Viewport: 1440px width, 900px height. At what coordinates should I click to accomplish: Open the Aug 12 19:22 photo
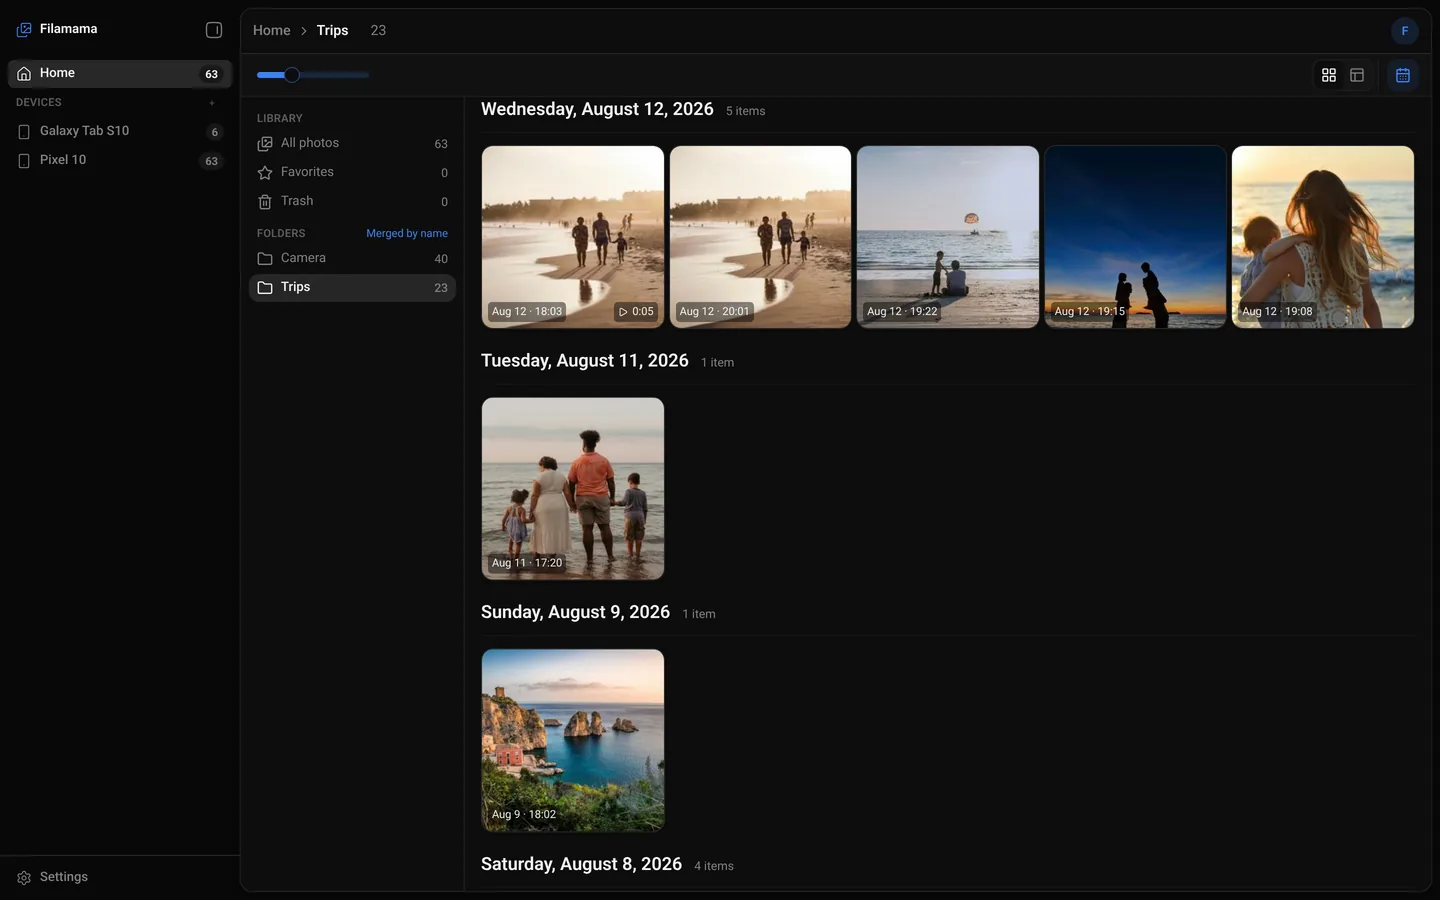[x=948, y=237]
